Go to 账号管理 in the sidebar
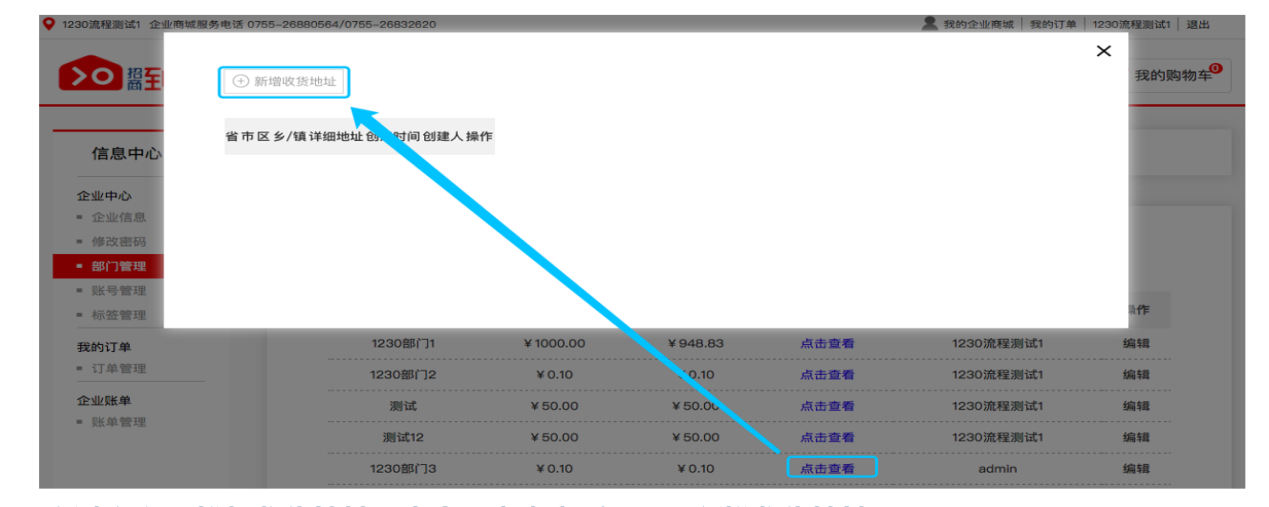Viewport: 1269px width, 507px height. pyautogui.click(x=119, y=291)
